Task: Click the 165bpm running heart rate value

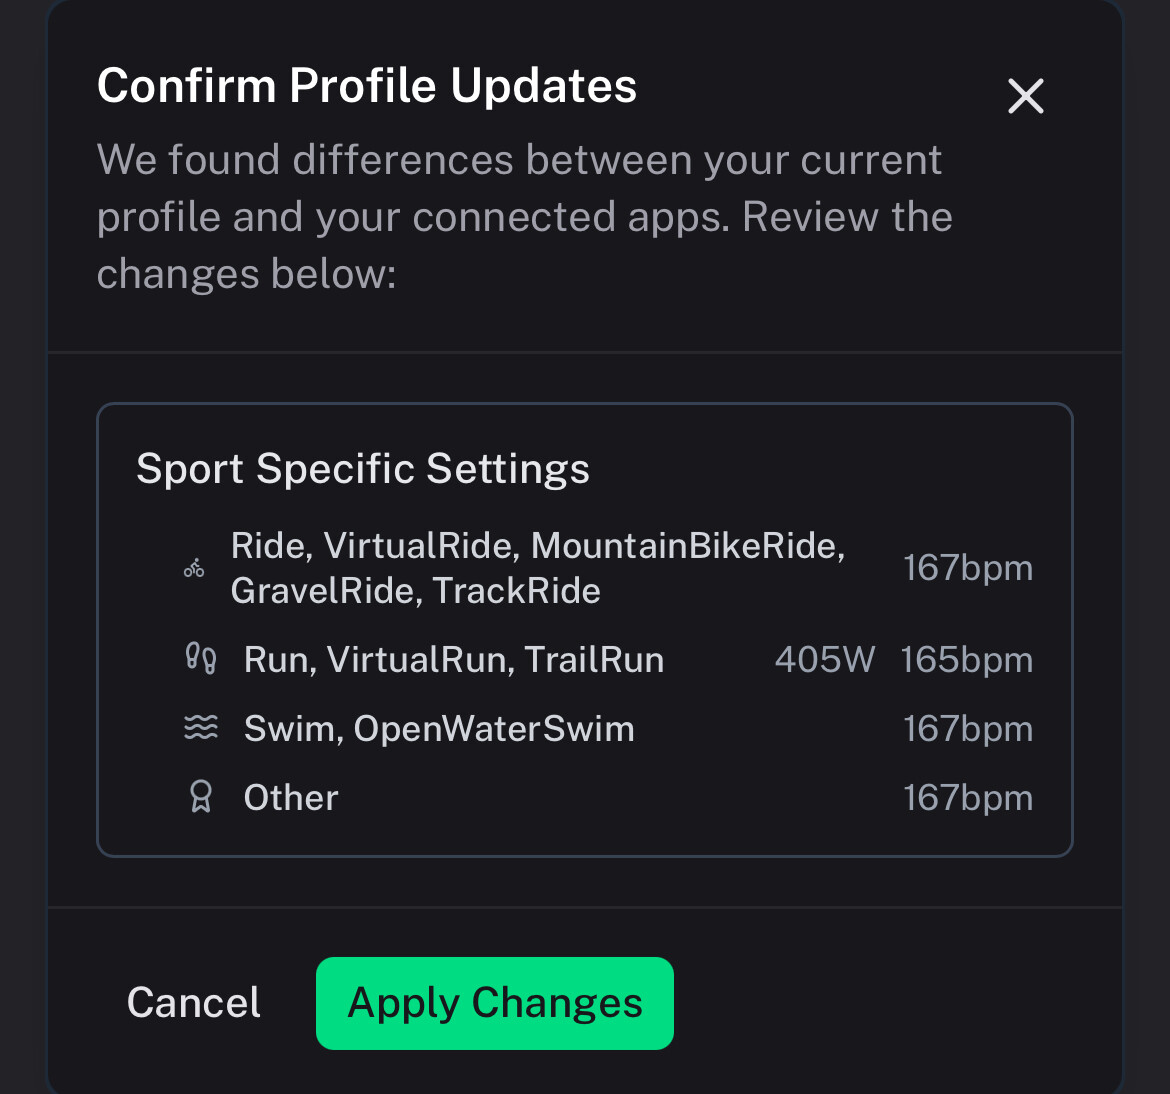Action: [x=967, y=660]
